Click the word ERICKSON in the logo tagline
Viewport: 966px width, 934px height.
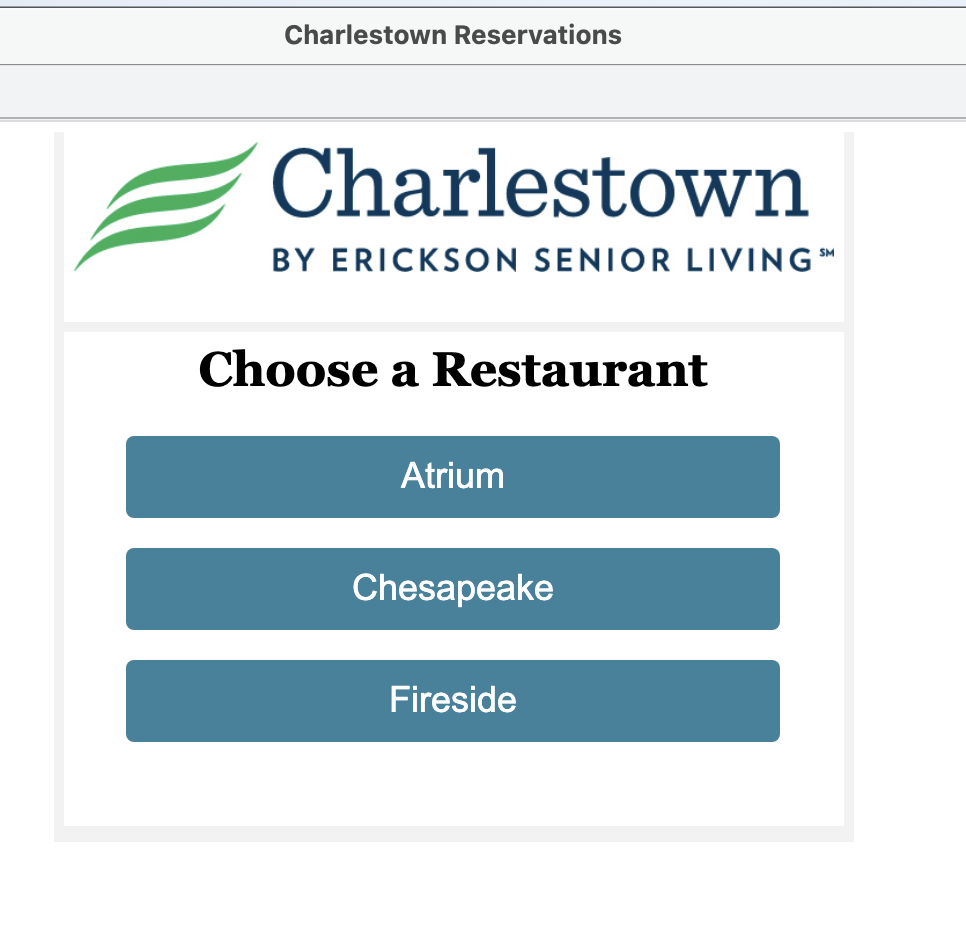412,261
